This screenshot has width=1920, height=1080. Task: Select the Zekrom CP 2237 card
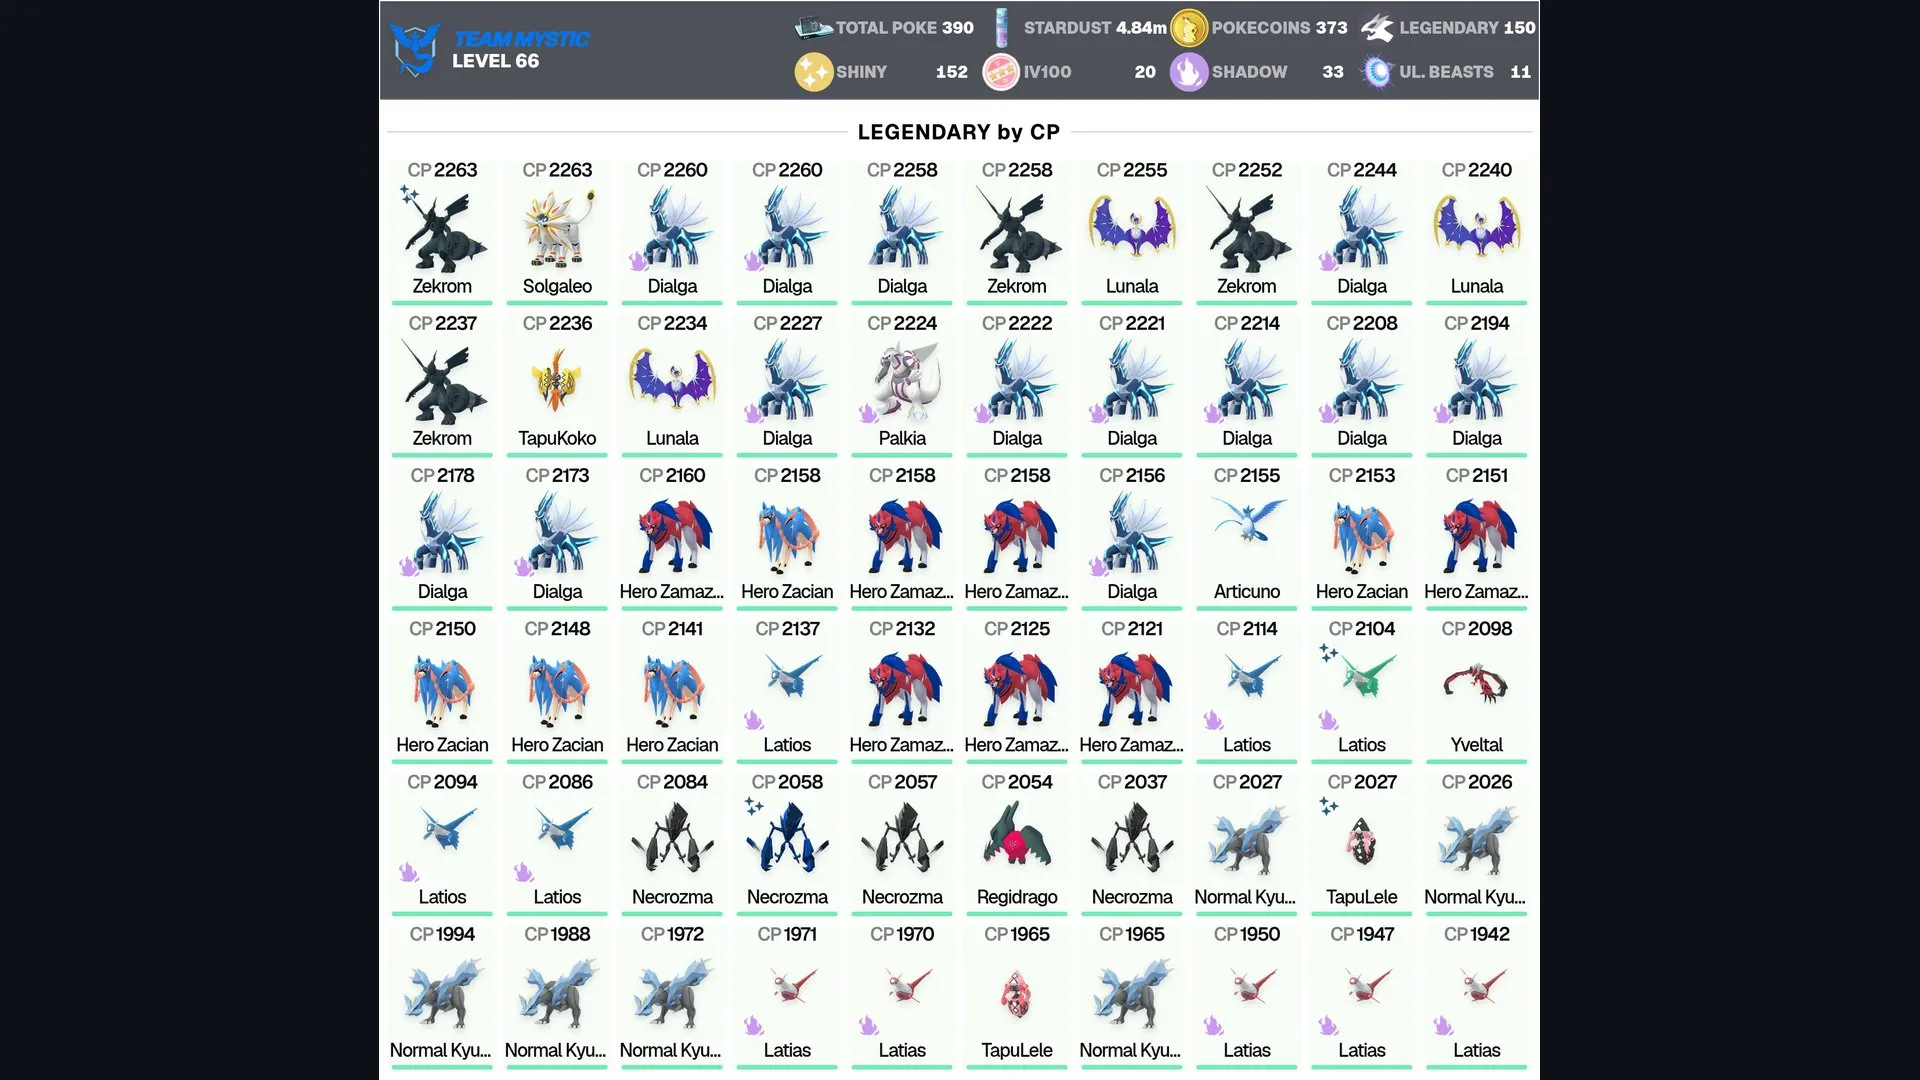tap(442, 383)
